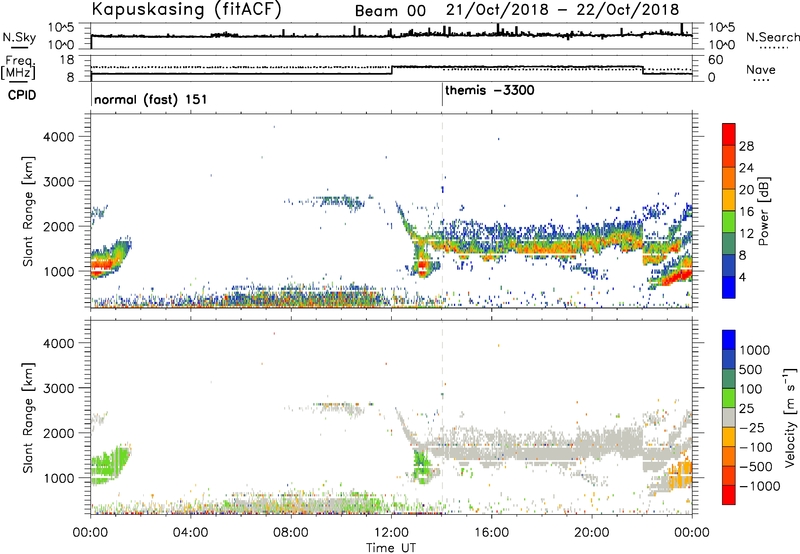Screen dimensions: 800x554
Task: Click the 16:00 time axis tick label
Action: [491, 533]
